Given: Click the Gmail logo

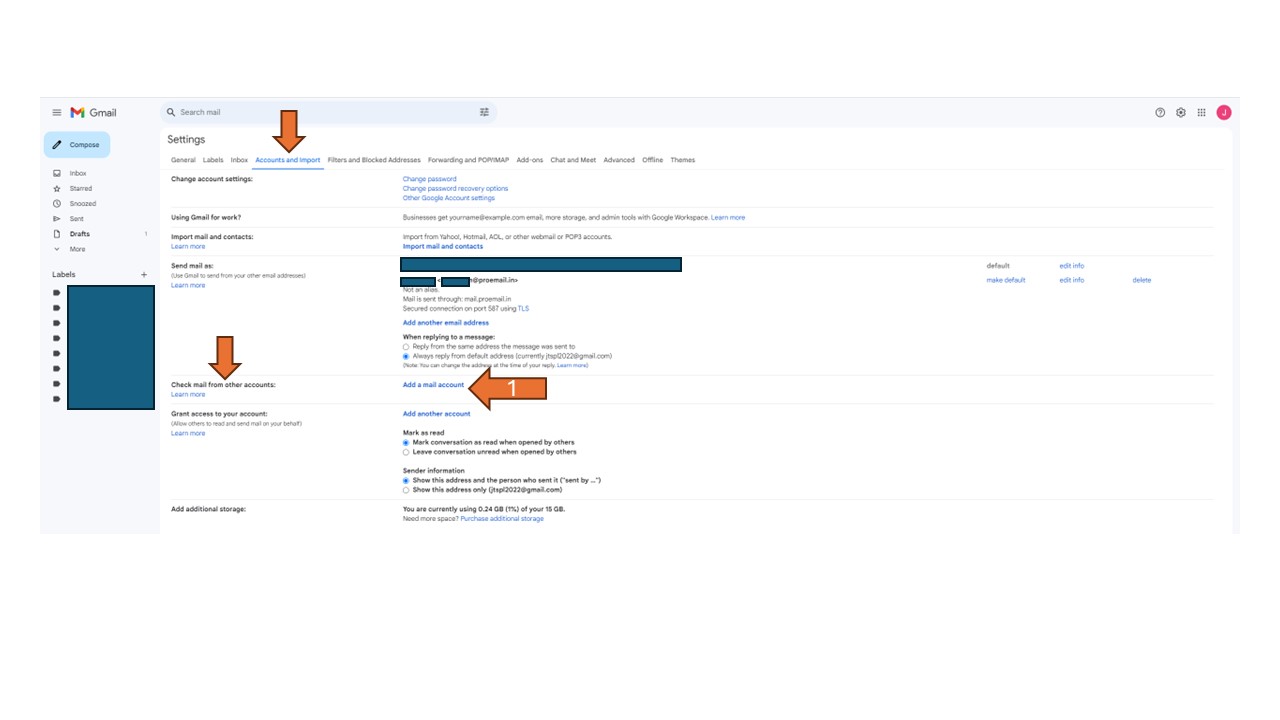Looking at the screenshot, I should coord(93,113).
